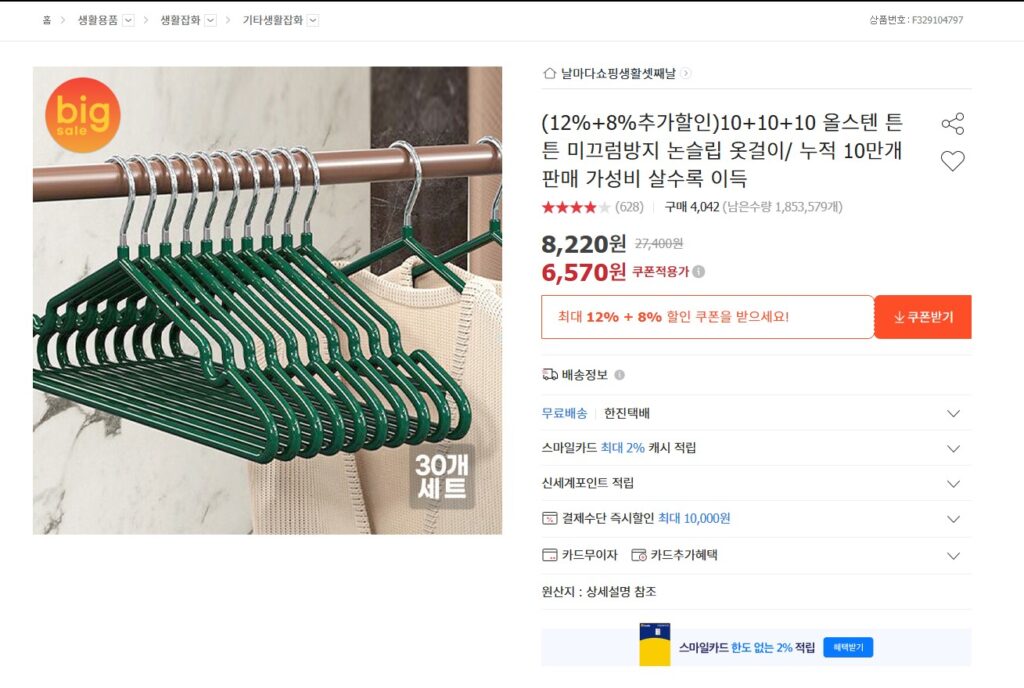
Task: Open the (628) reviews link
Action: point(629,208)
